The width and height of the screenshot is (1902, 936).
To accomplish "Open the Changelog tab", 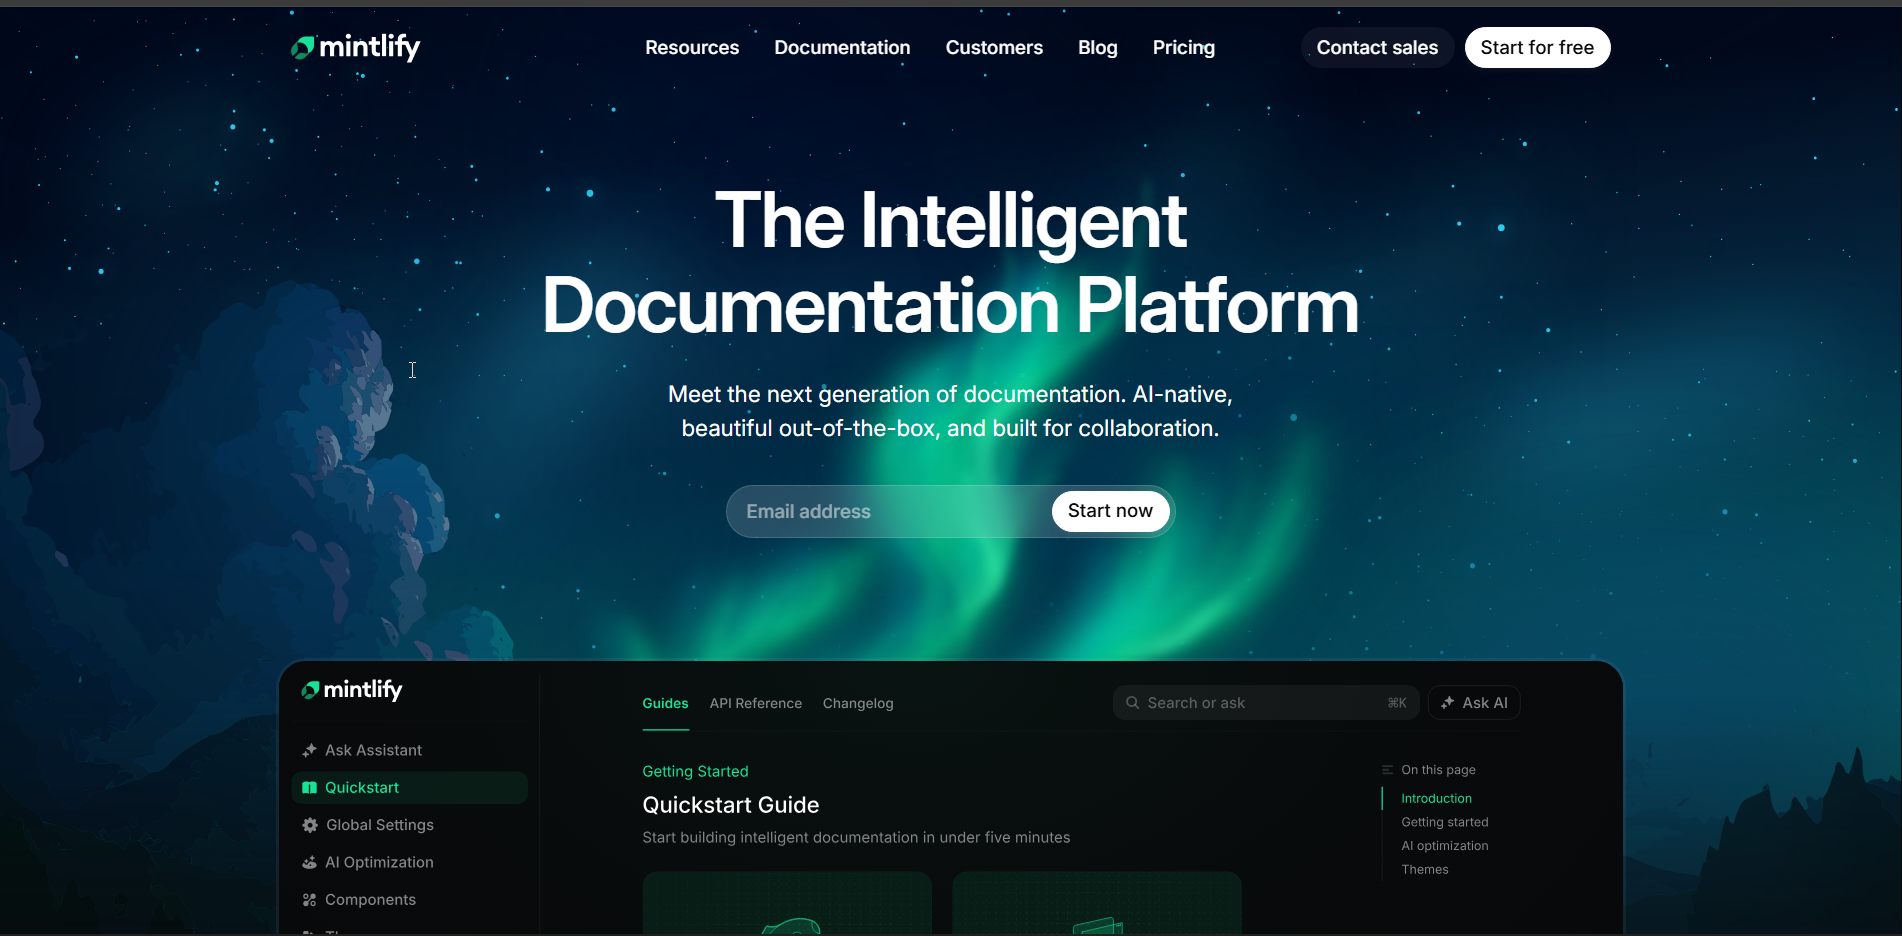I will [858, 703].
